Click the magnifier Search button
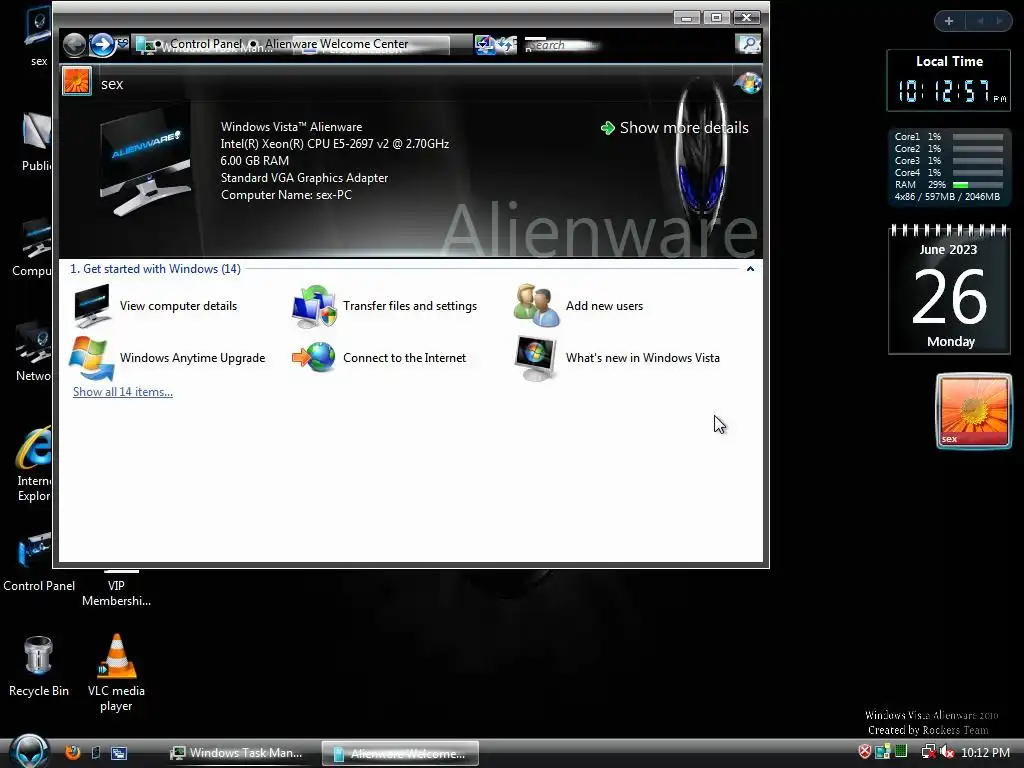The width and height of the screenshot is (1024, 768). (748, 44)
